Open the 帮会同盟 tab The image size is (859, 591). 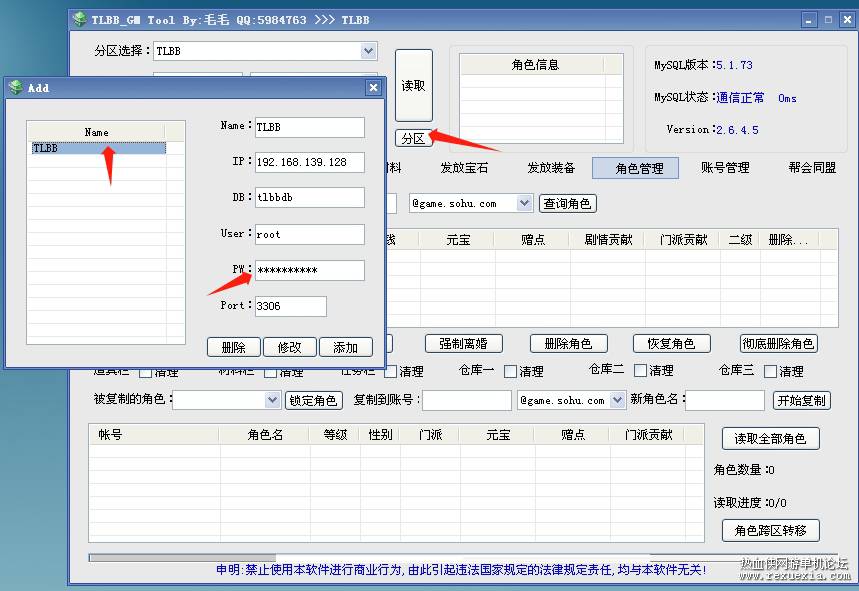click(812, 168)
